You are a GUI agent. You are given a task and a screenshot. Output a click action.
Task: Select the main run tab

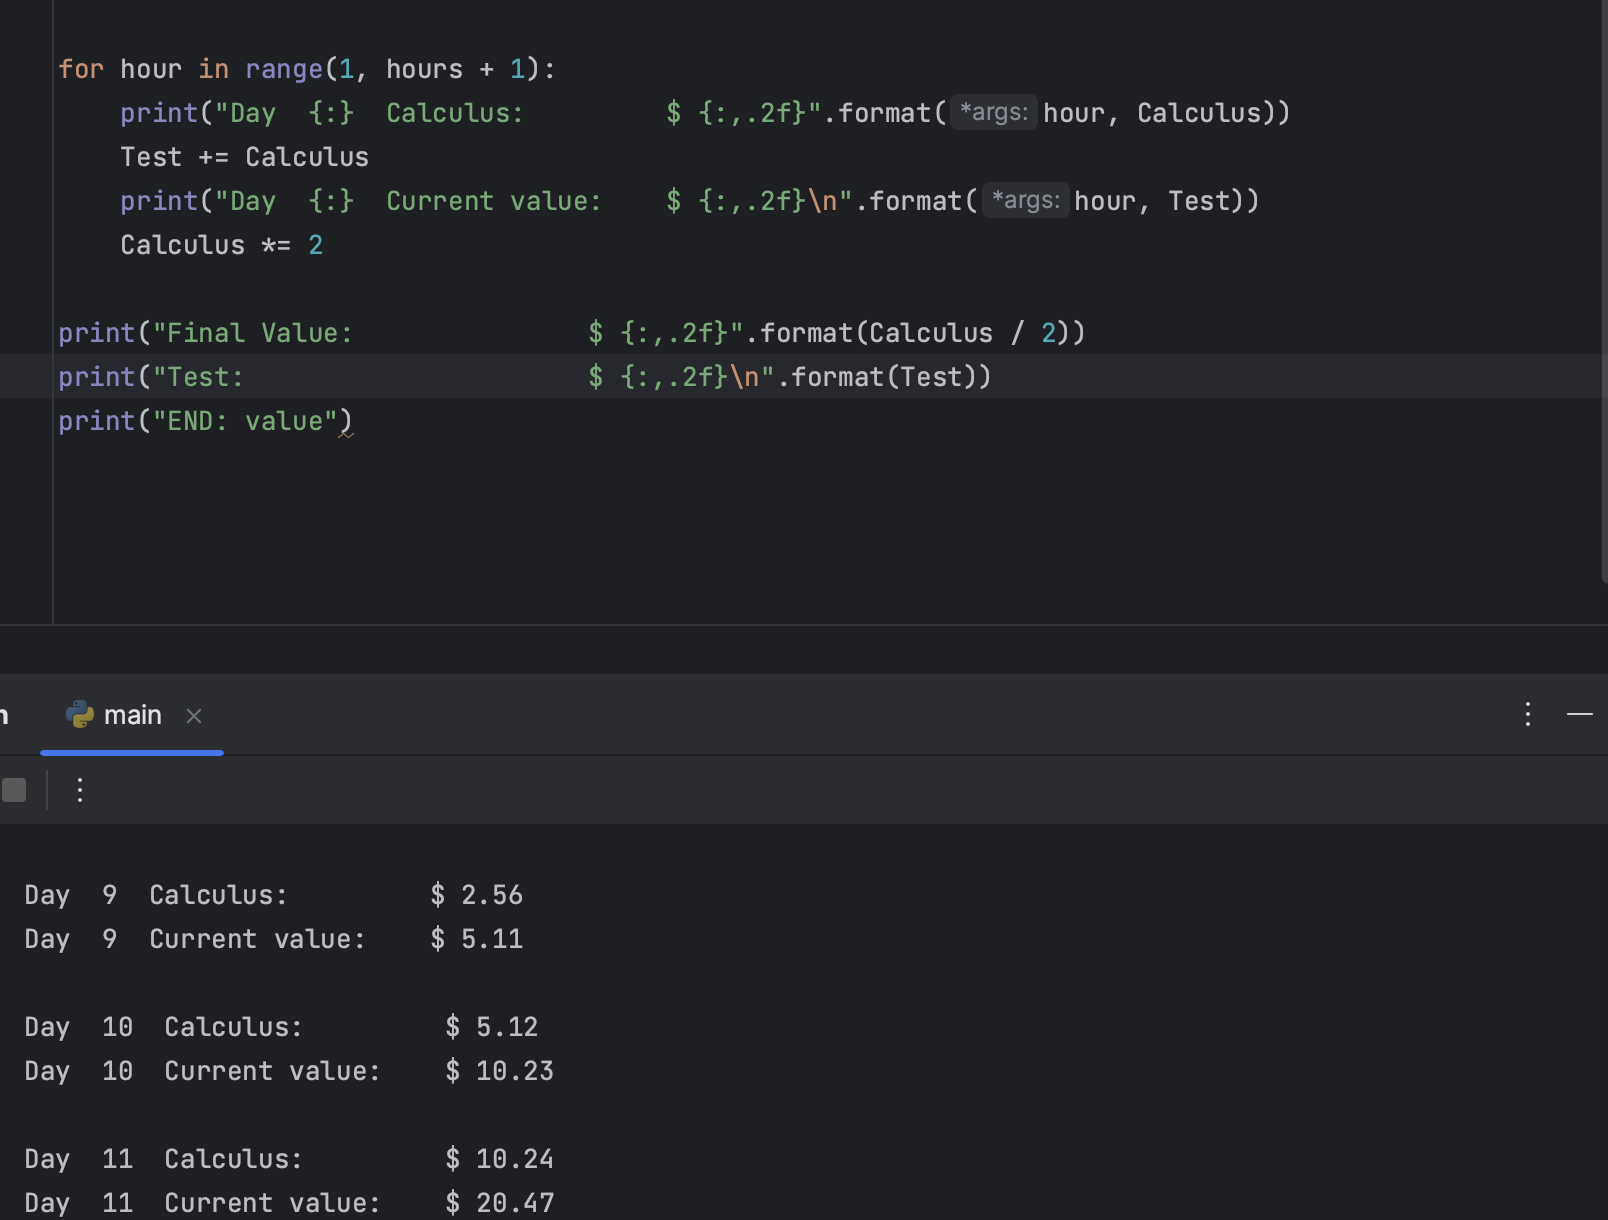[133, 715]
